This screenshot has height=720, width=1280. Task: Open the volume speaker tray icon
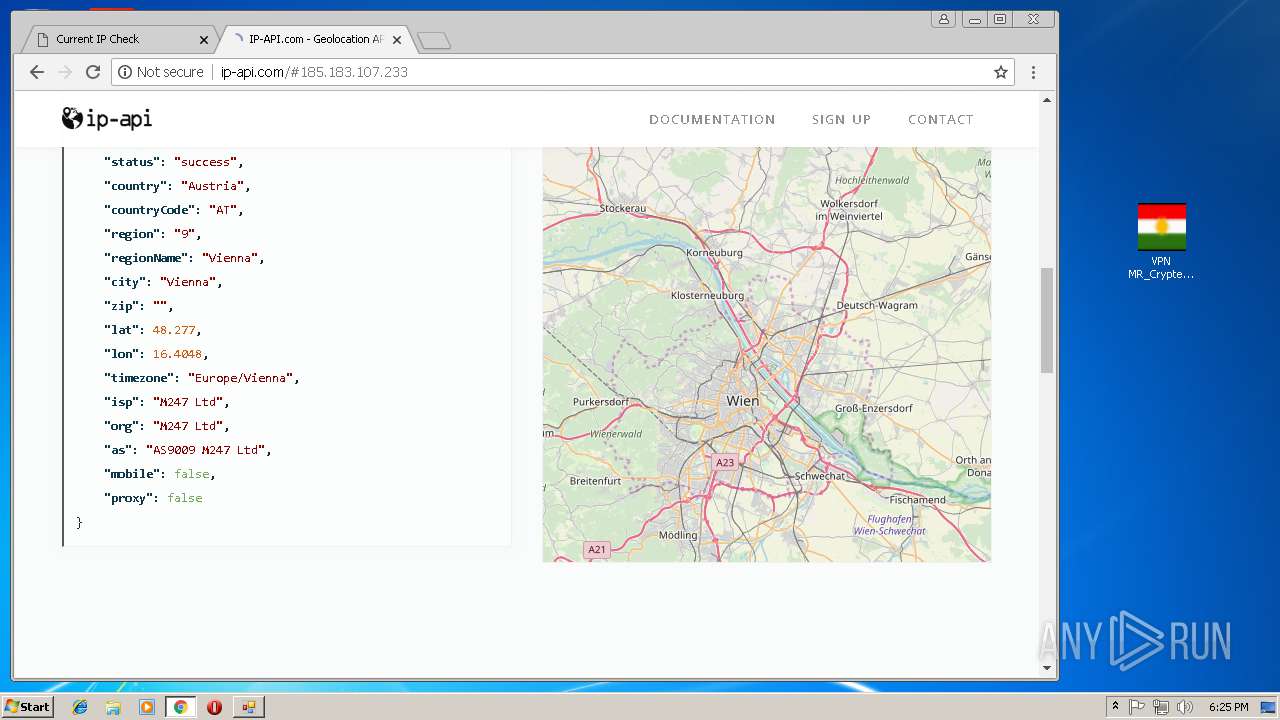[1185, 707]
